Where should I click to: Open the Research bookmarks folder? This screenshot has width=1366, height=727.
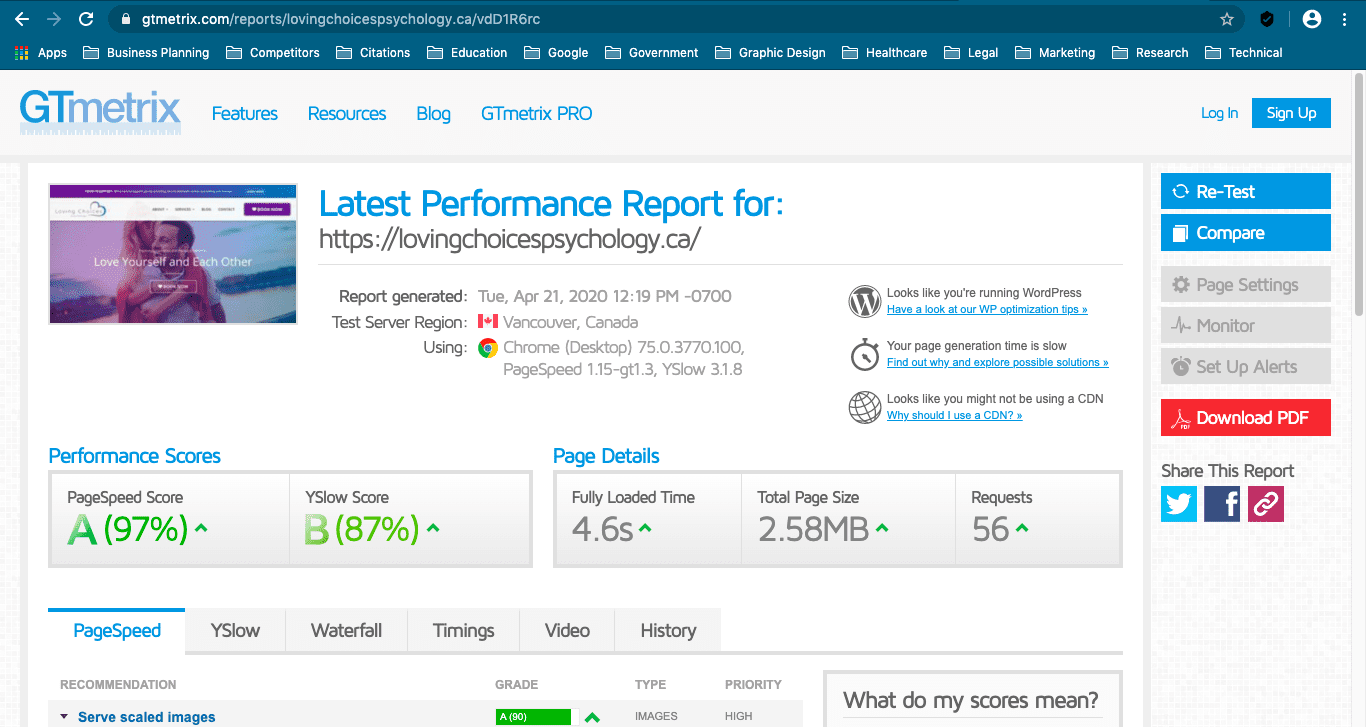click(1150, 53)
